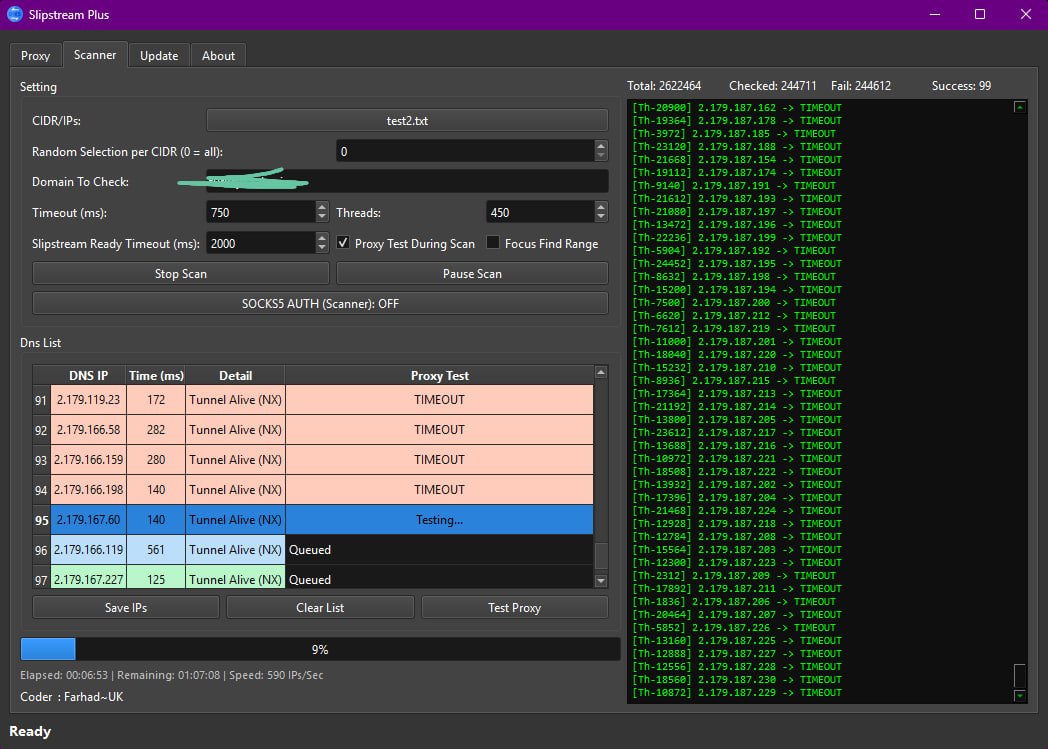Screen dimensions: 1048x749
Task: Click the Detail column header
Action: tap(235, 376)
